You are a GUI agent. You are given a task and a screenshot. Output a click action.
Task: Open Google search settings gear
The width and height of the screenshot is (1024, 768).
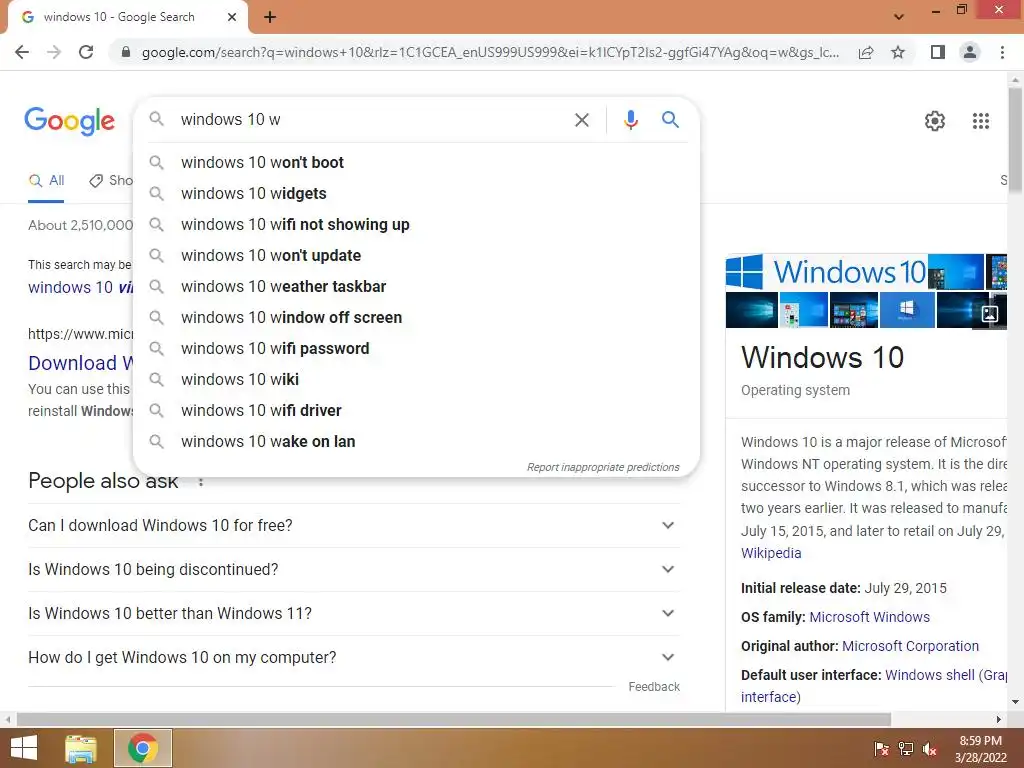[x=935, y=121]
